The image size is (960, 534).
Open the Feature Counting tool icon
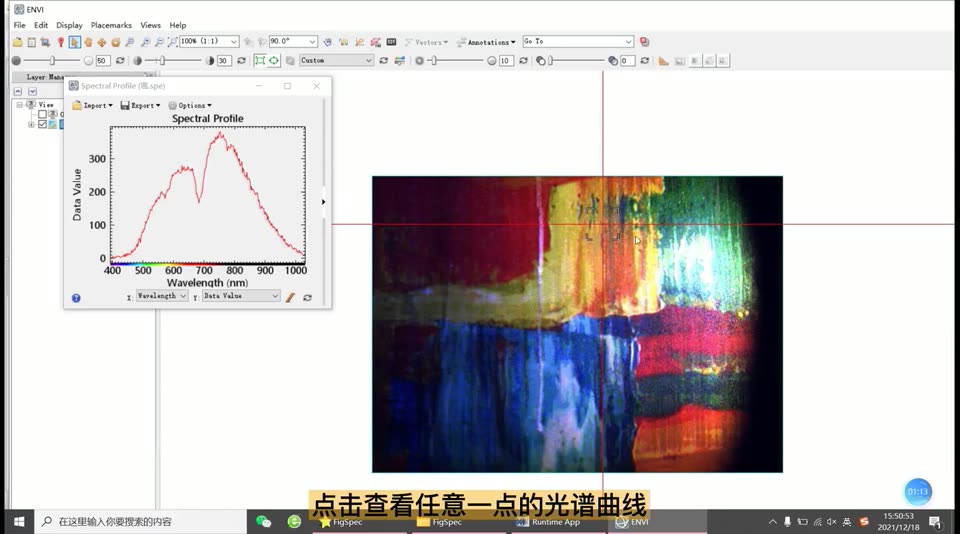click(x=391, y=42)
